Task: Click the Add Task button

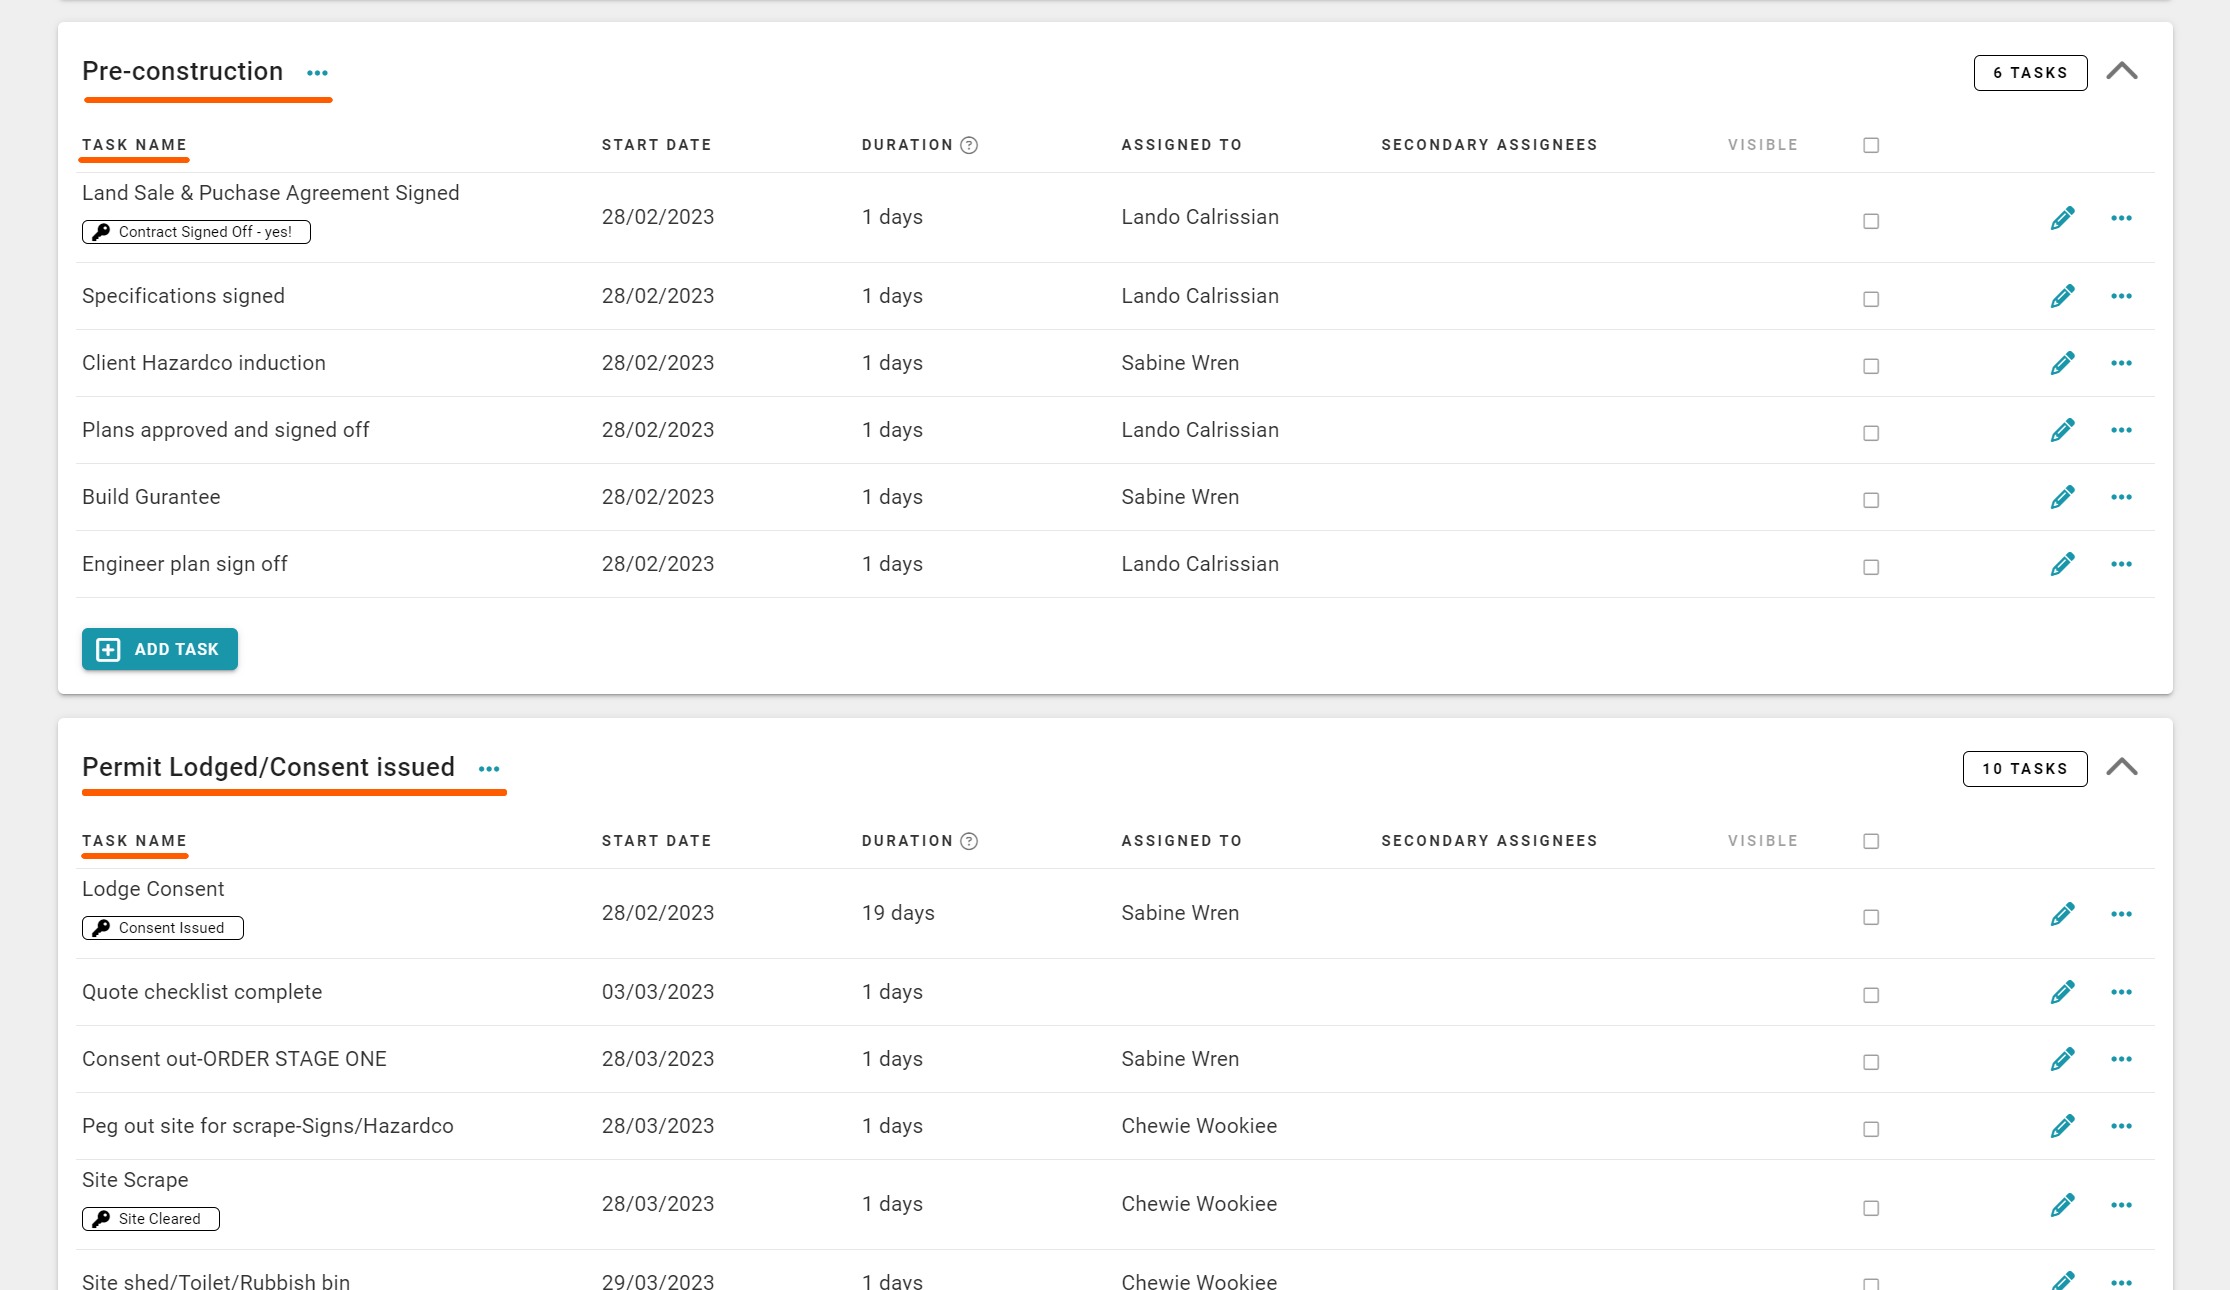Action: coord(160,649)
